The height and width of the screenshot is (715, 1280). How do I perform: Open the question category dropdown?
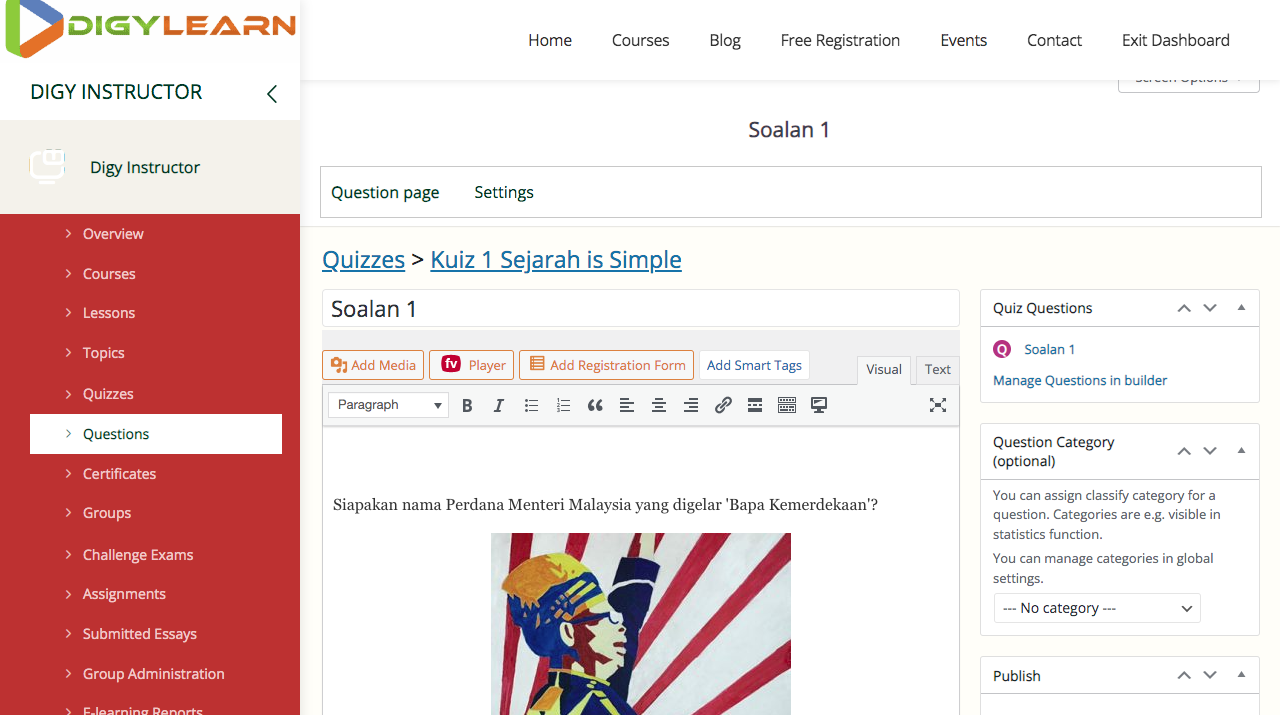pos(1096,608)
